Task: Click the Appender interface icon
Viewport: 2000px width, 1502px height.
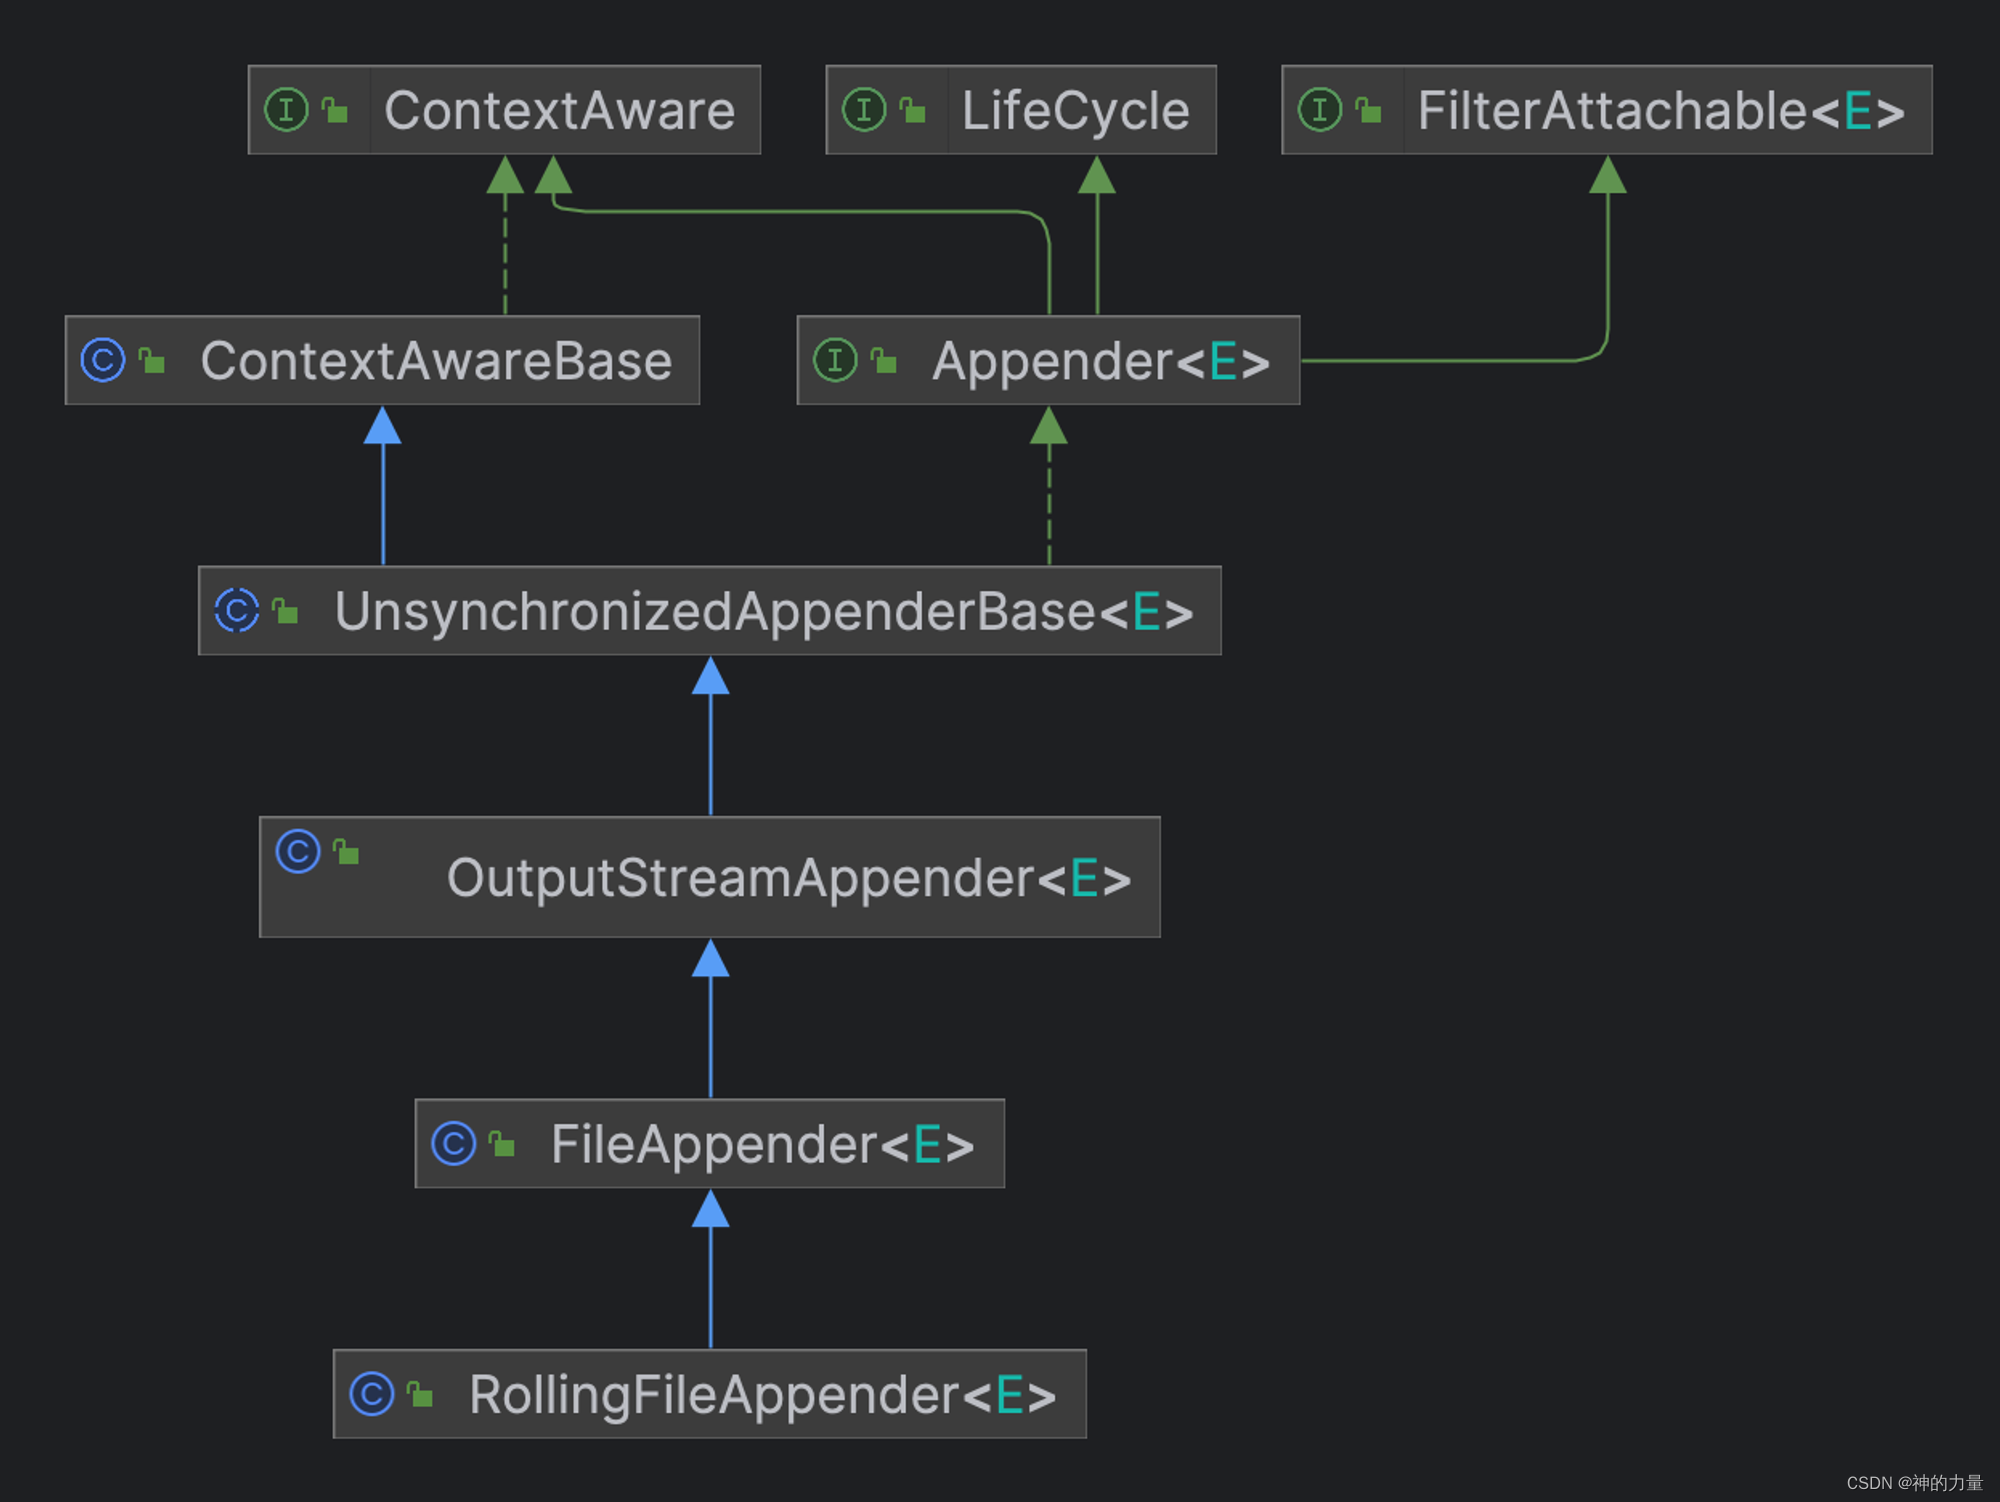Action: [x=835, y=360]
